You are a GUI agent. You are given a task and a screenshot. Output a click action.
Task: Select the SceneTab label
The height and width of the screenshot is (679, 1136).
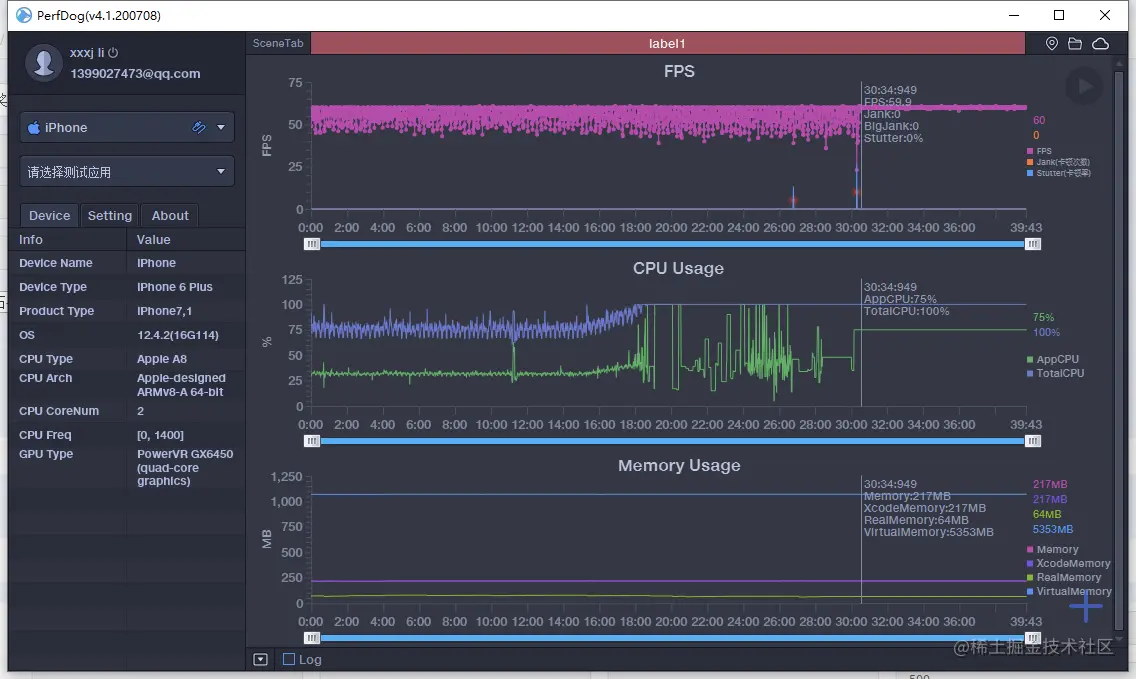point(278,43)
